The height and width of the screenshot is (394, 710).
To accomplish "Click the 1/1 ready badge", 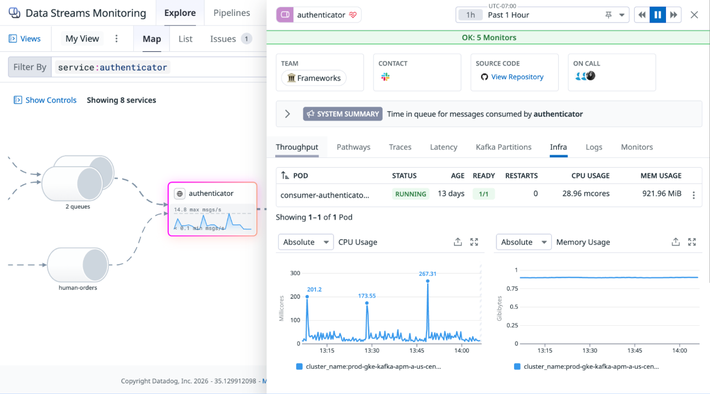I will coord(484,194).
